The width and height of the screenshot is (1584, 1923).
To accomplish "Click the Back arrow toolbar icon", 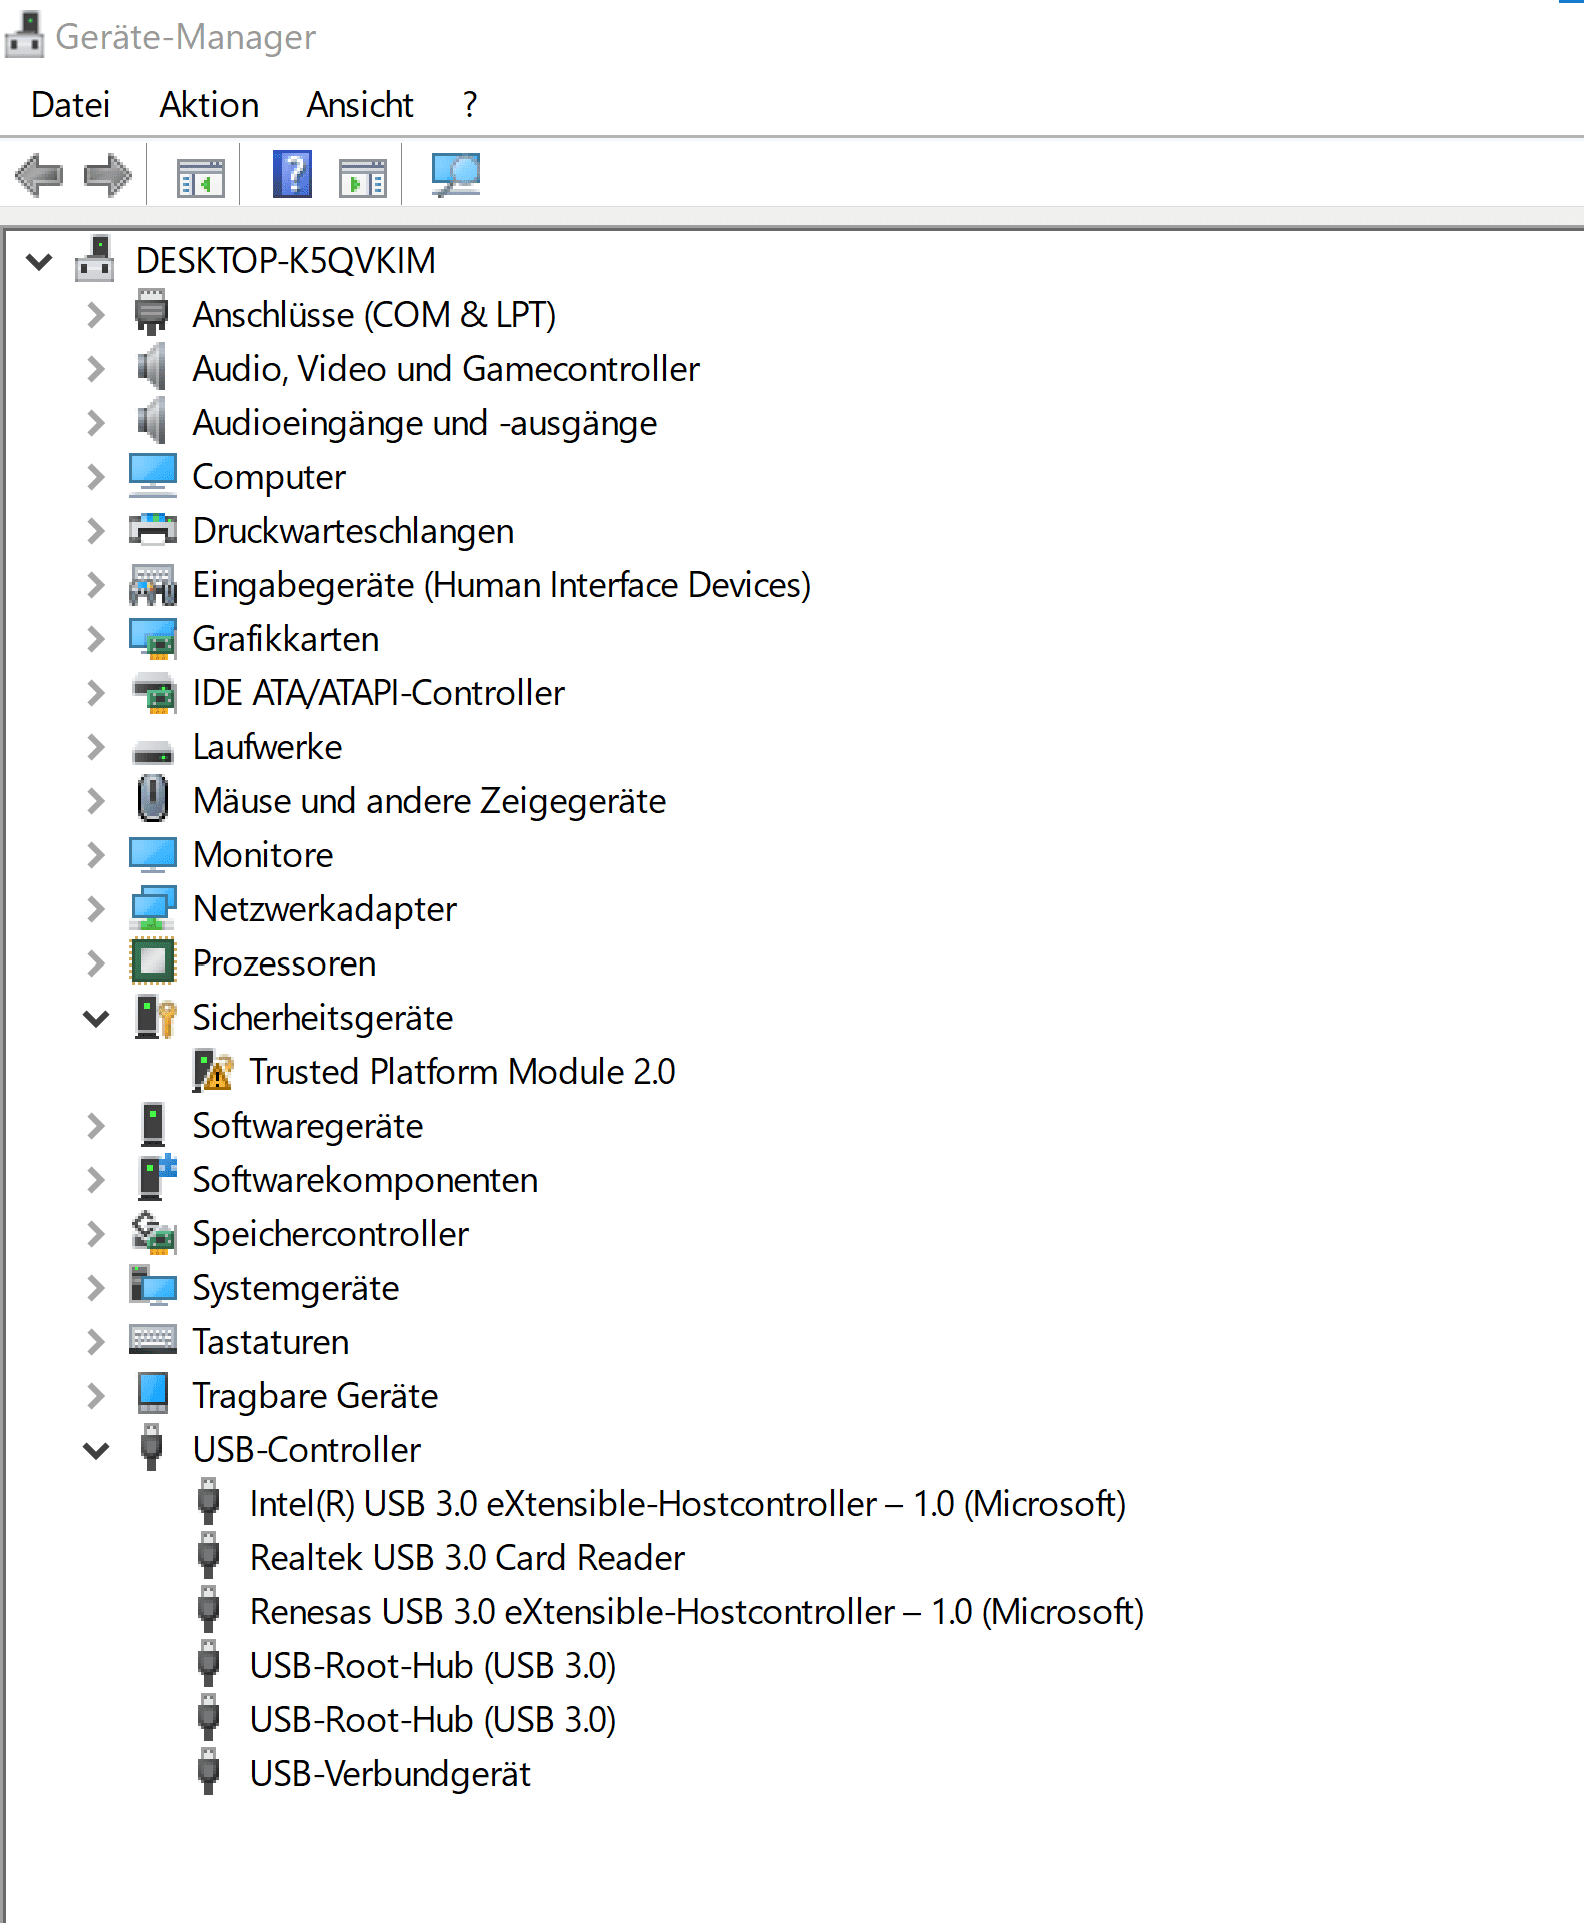I will click(39, 175).
